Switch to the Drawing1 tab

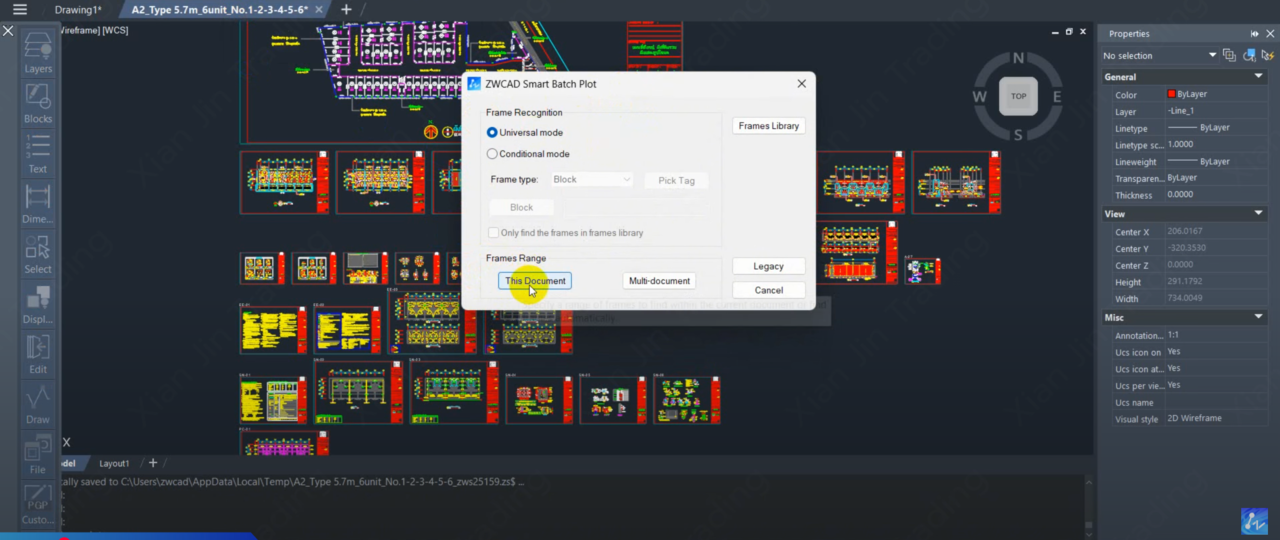(78, 9)
